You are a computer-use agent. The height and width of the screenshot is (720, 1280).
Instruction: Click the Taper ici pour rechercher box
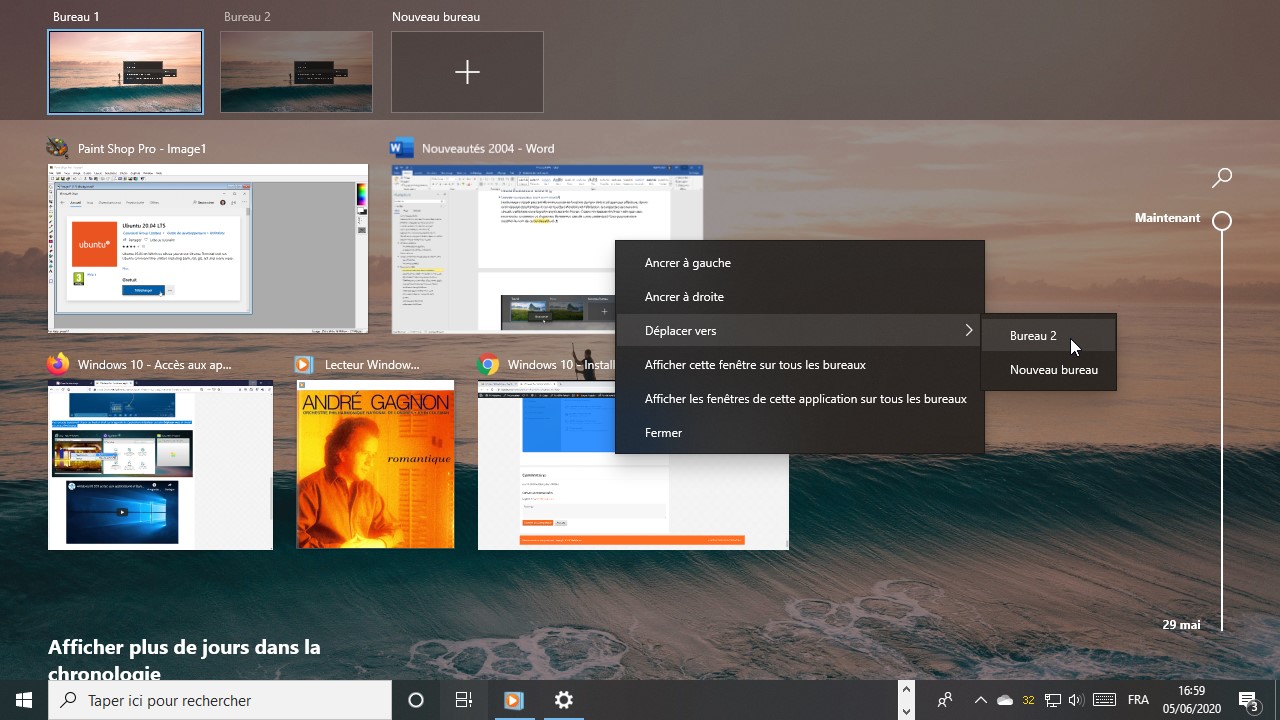click(x=220, y=700)
